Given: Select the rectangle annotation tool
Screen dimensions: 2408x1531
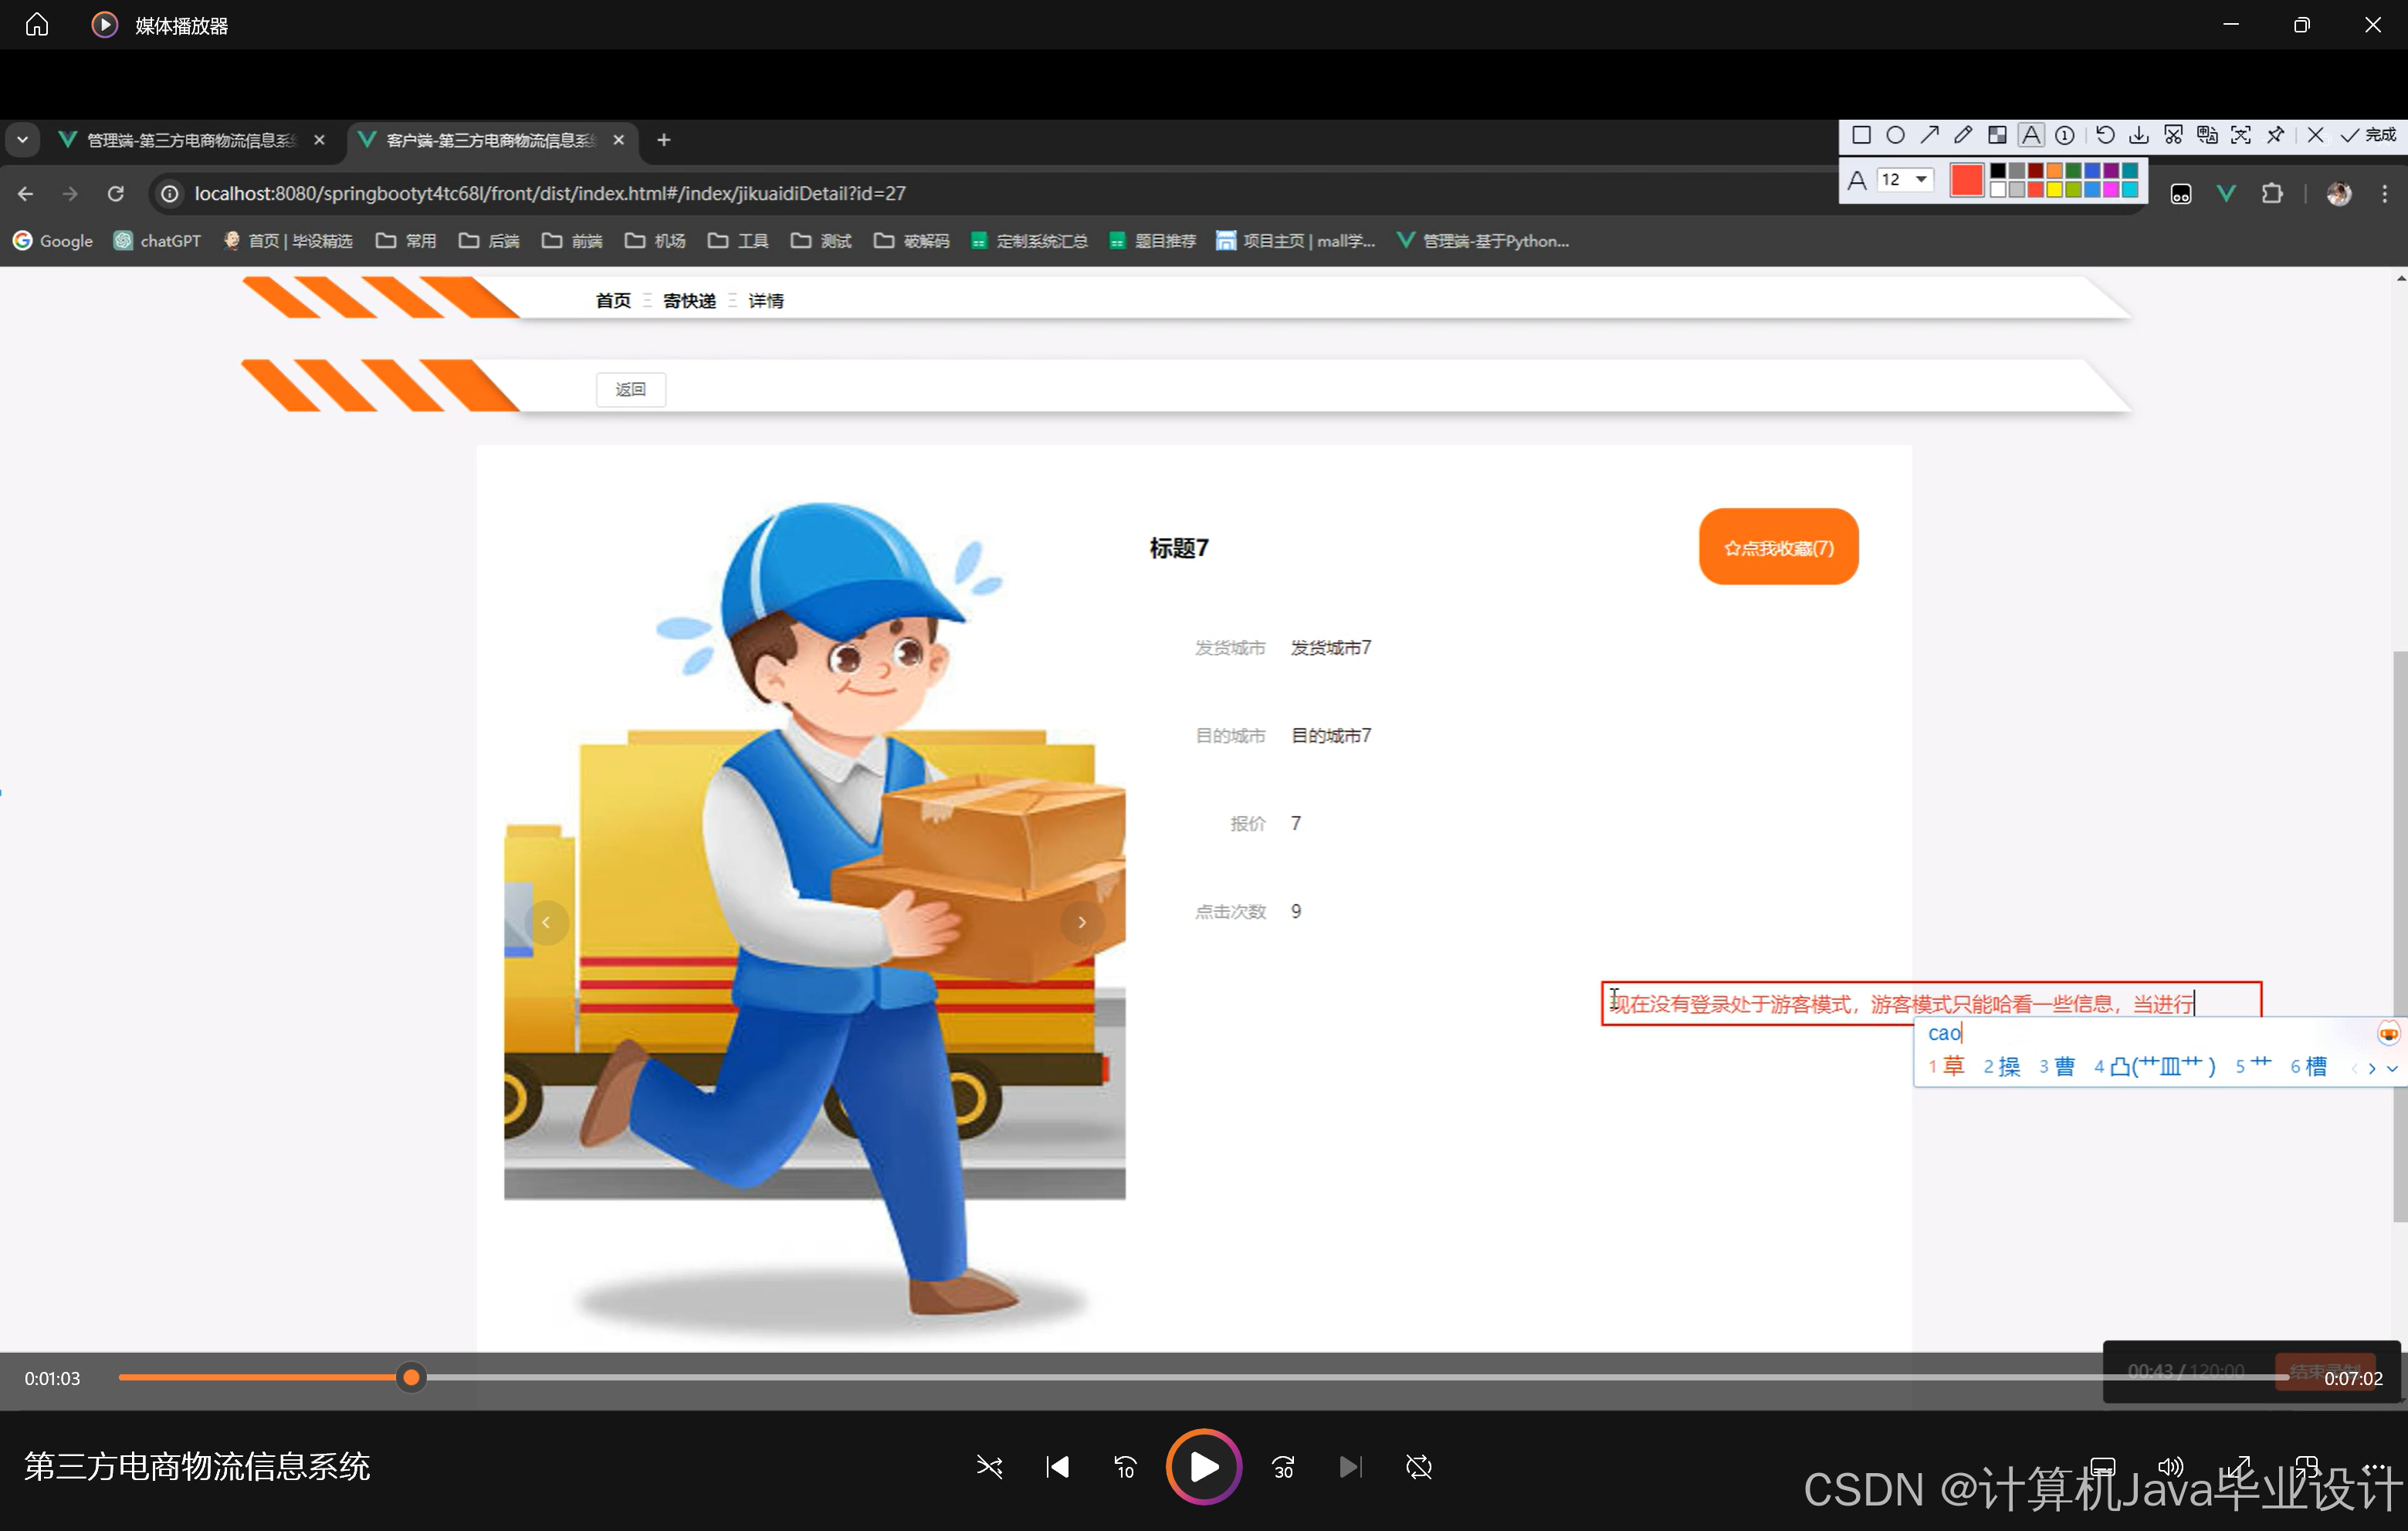Looking at the screenshot, I should [1861, 135].
